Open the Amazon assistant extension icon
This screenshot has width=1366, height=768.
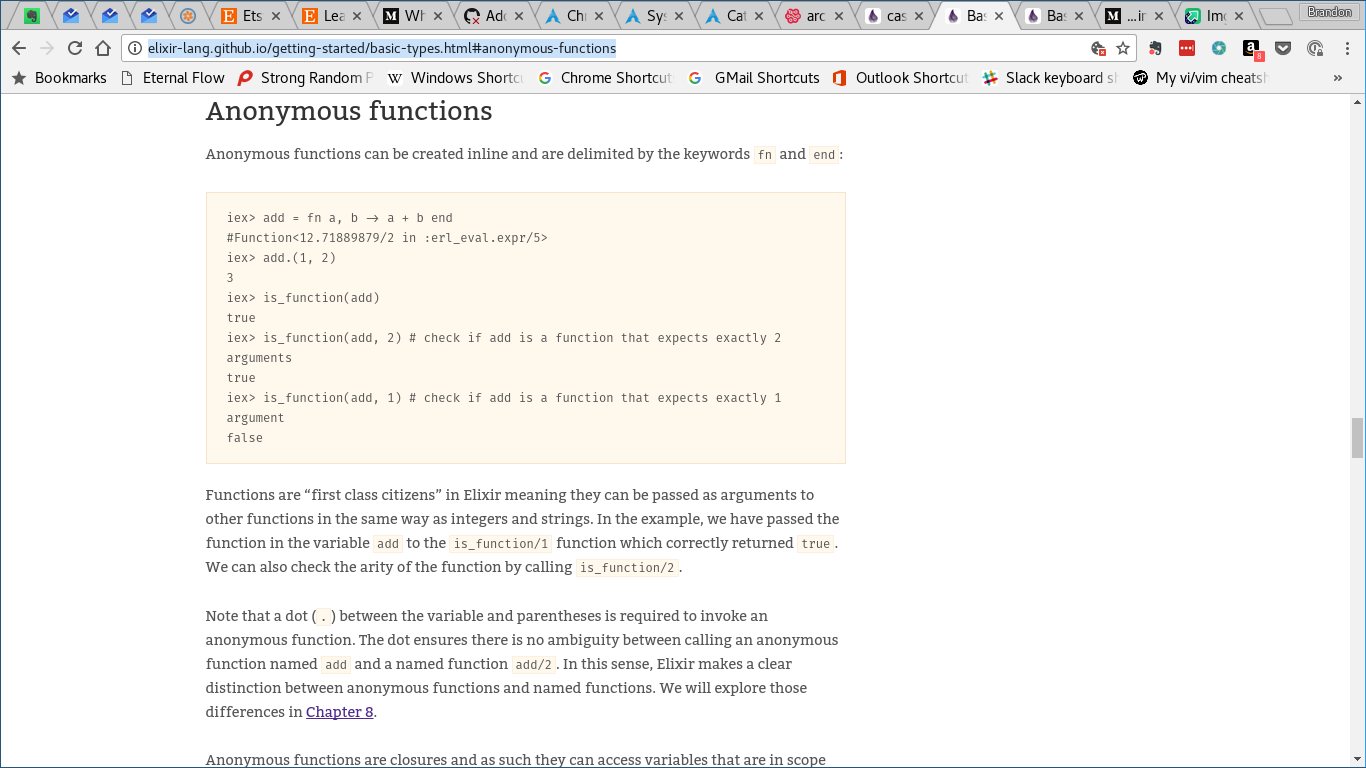[1252, 49]
